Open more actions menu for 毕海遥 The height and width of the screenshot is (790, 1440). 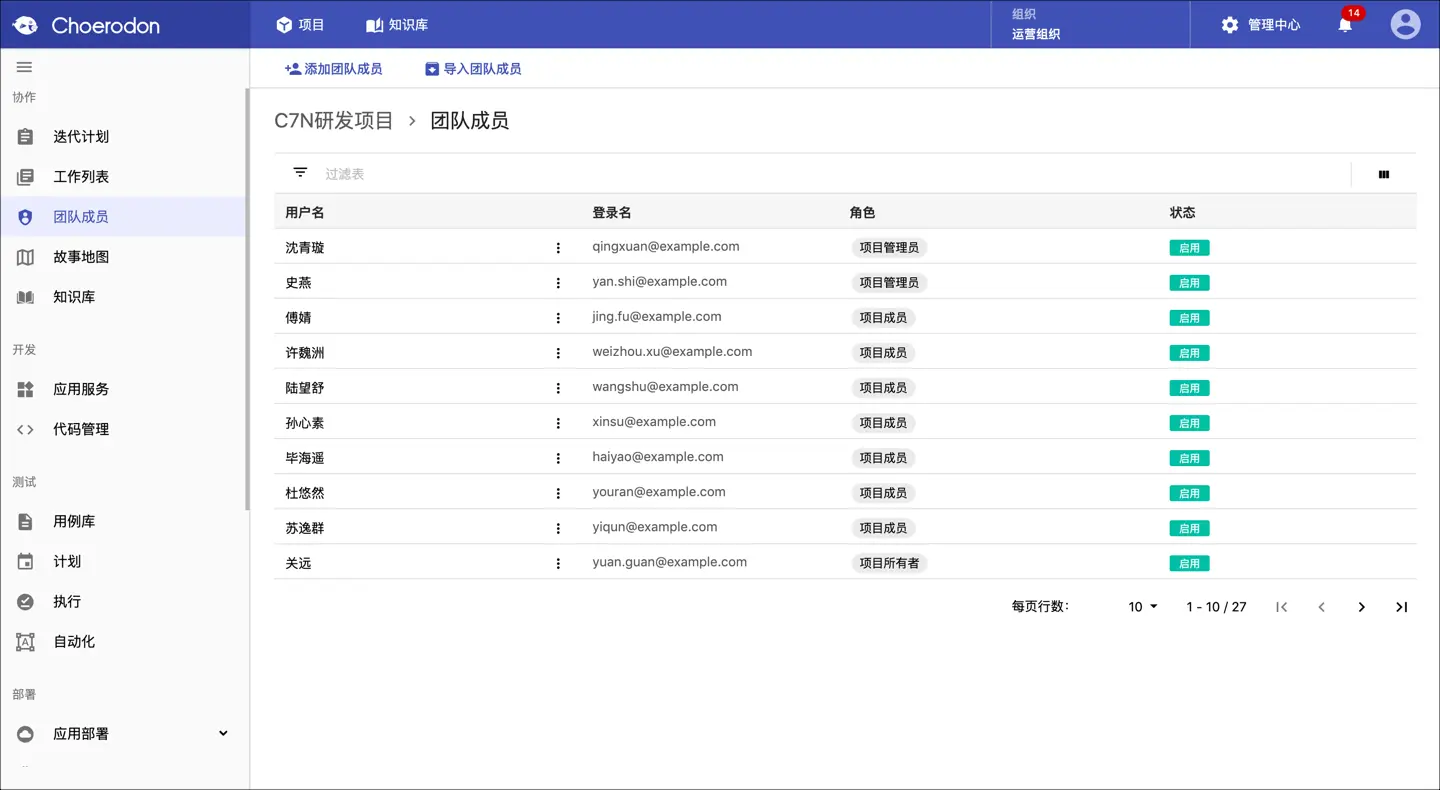558,458
